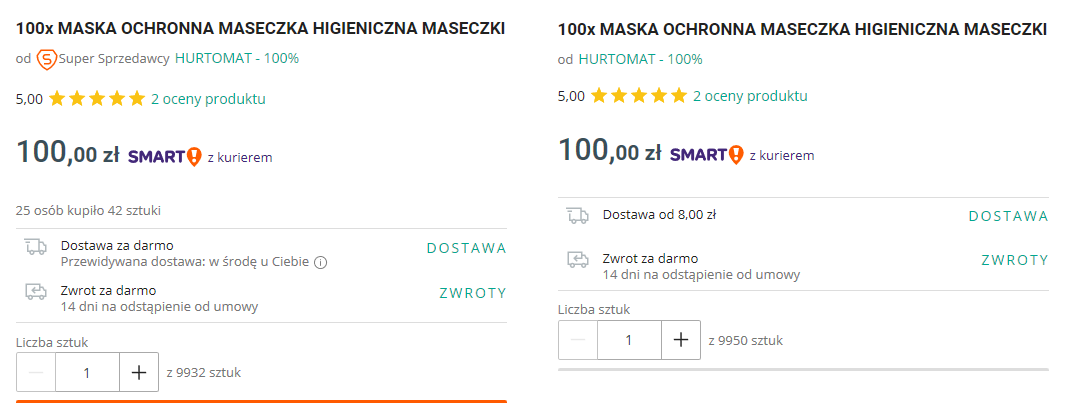Decrease quantity in the right listing
Screen dimensions: 1086x419
tap(578, 340)
